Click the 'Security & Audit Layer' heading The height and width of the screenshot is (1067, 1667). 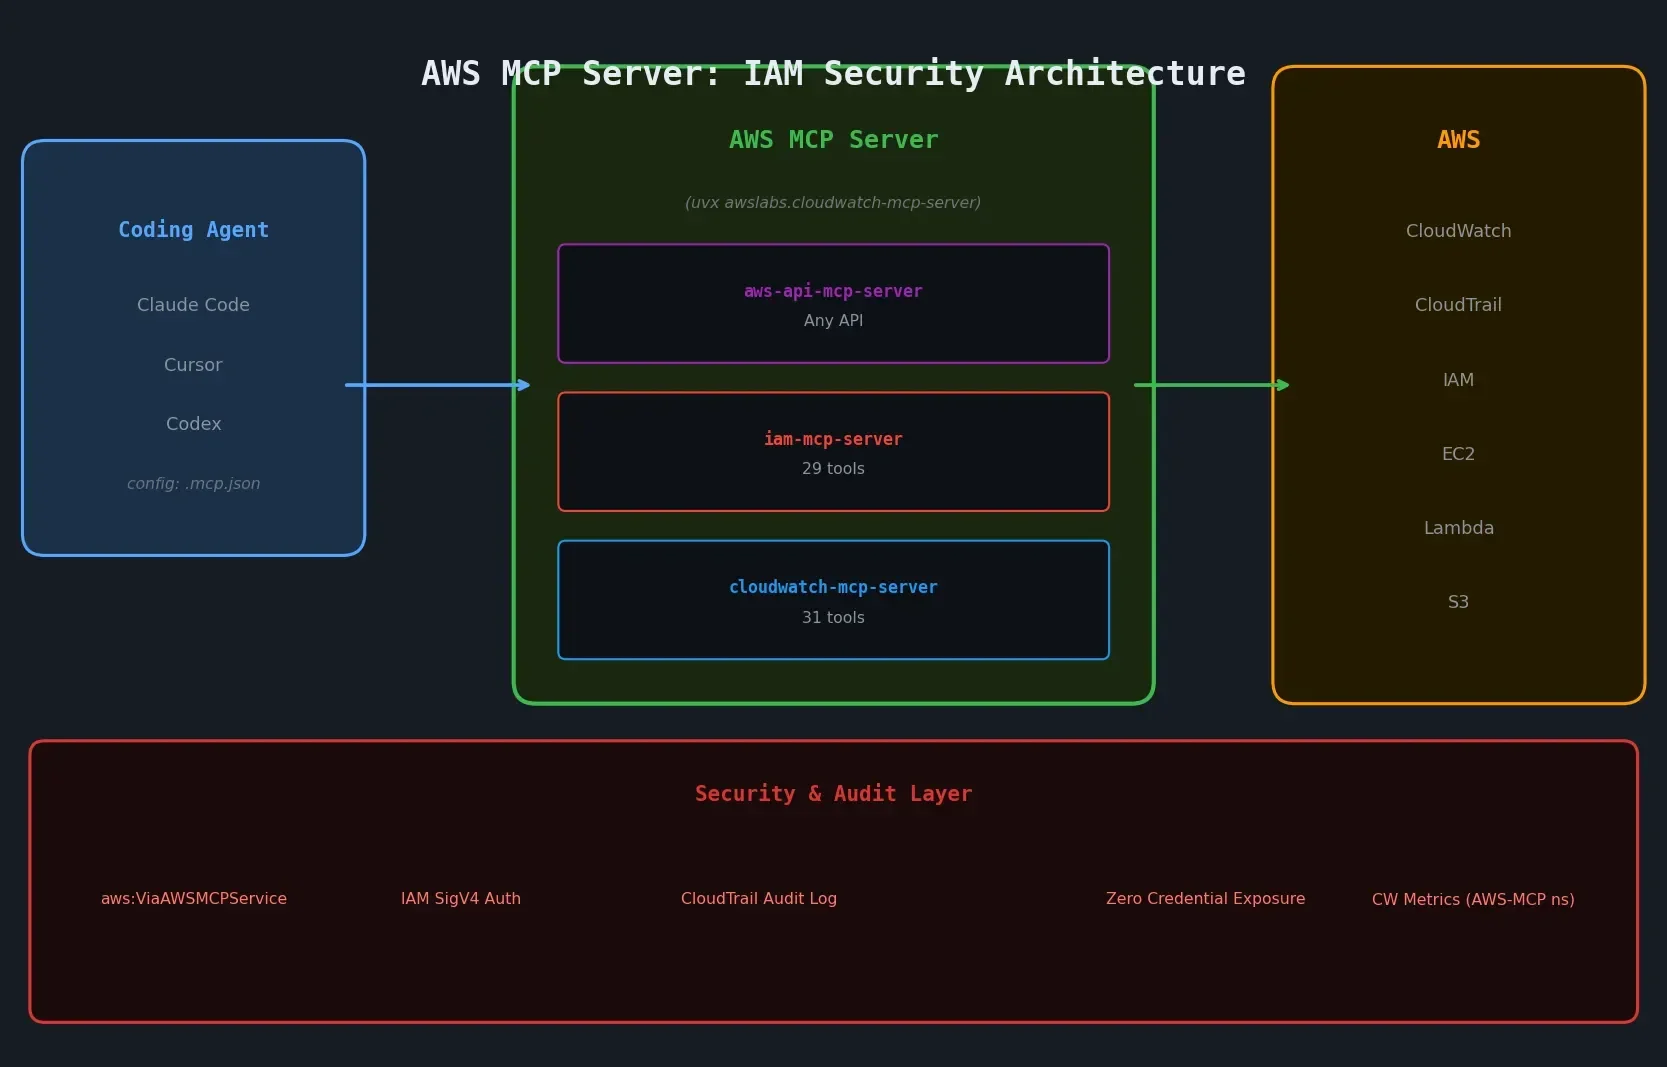click(833, 794)
